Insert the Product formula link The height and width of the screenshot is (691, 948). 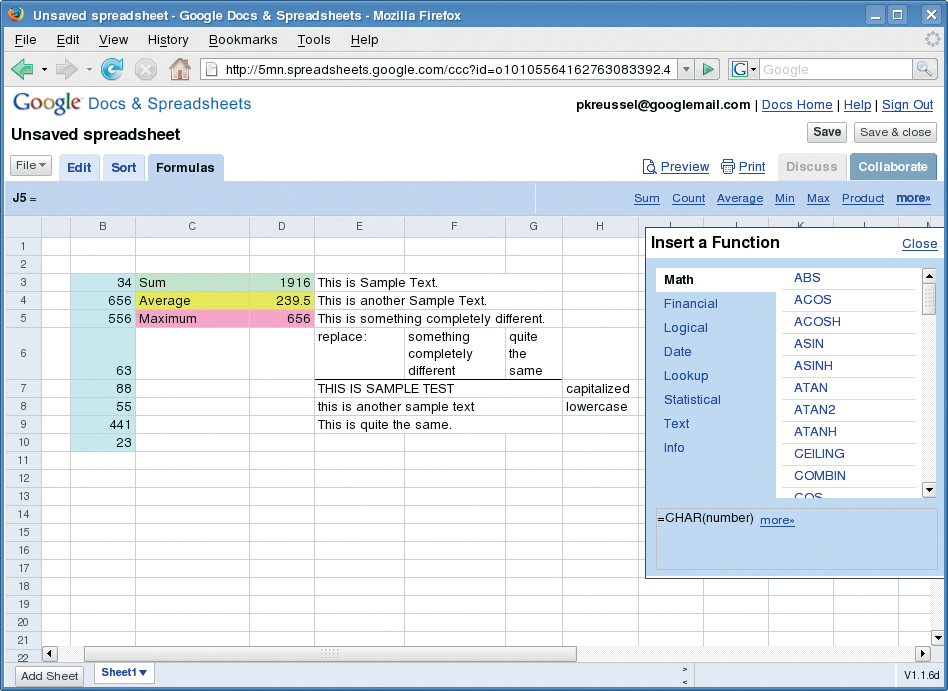863,198
